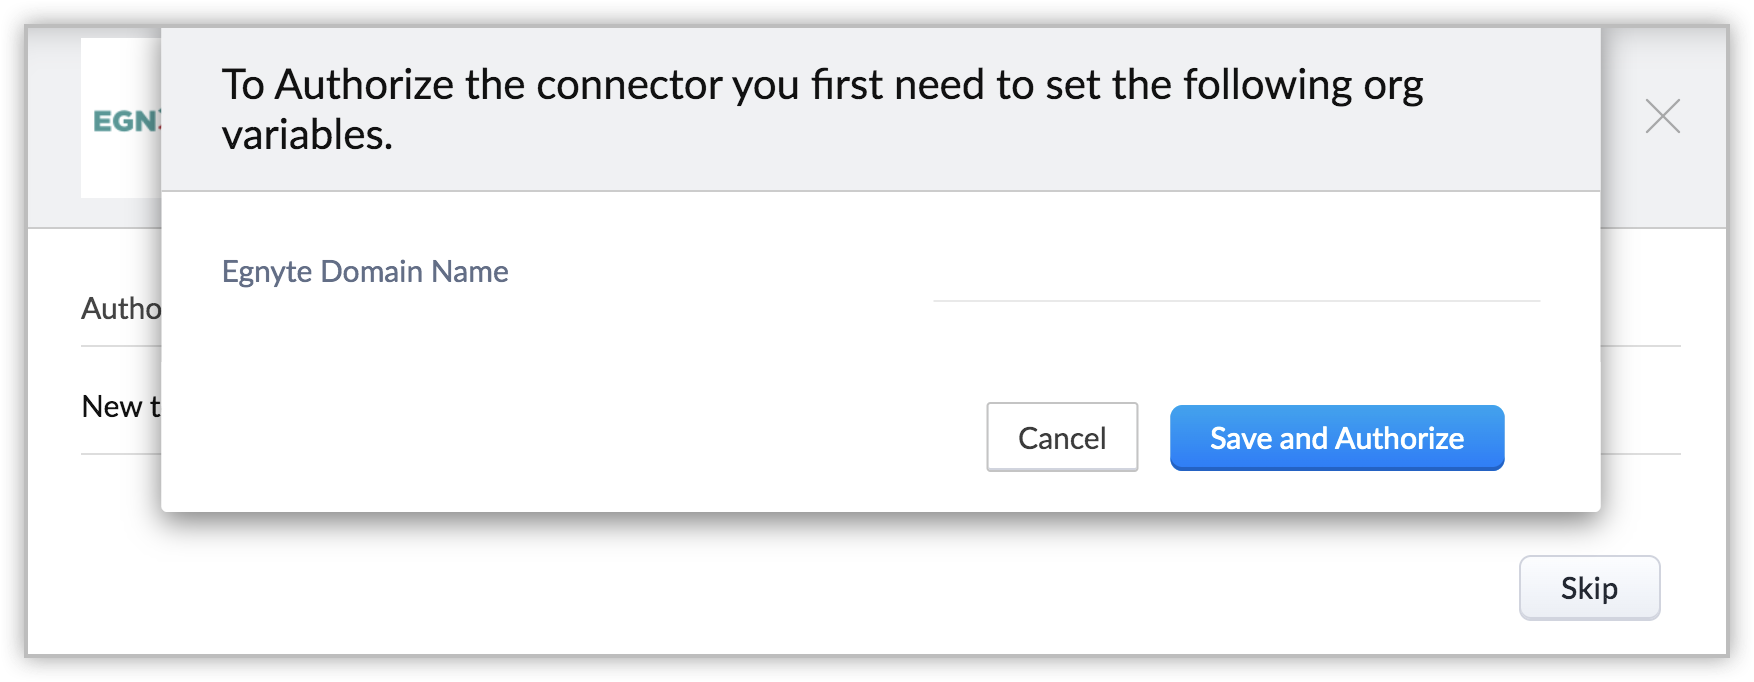
Task: Click the Egnyte Domain Name label
Action: pyautogui.click(x=365, y=272)
